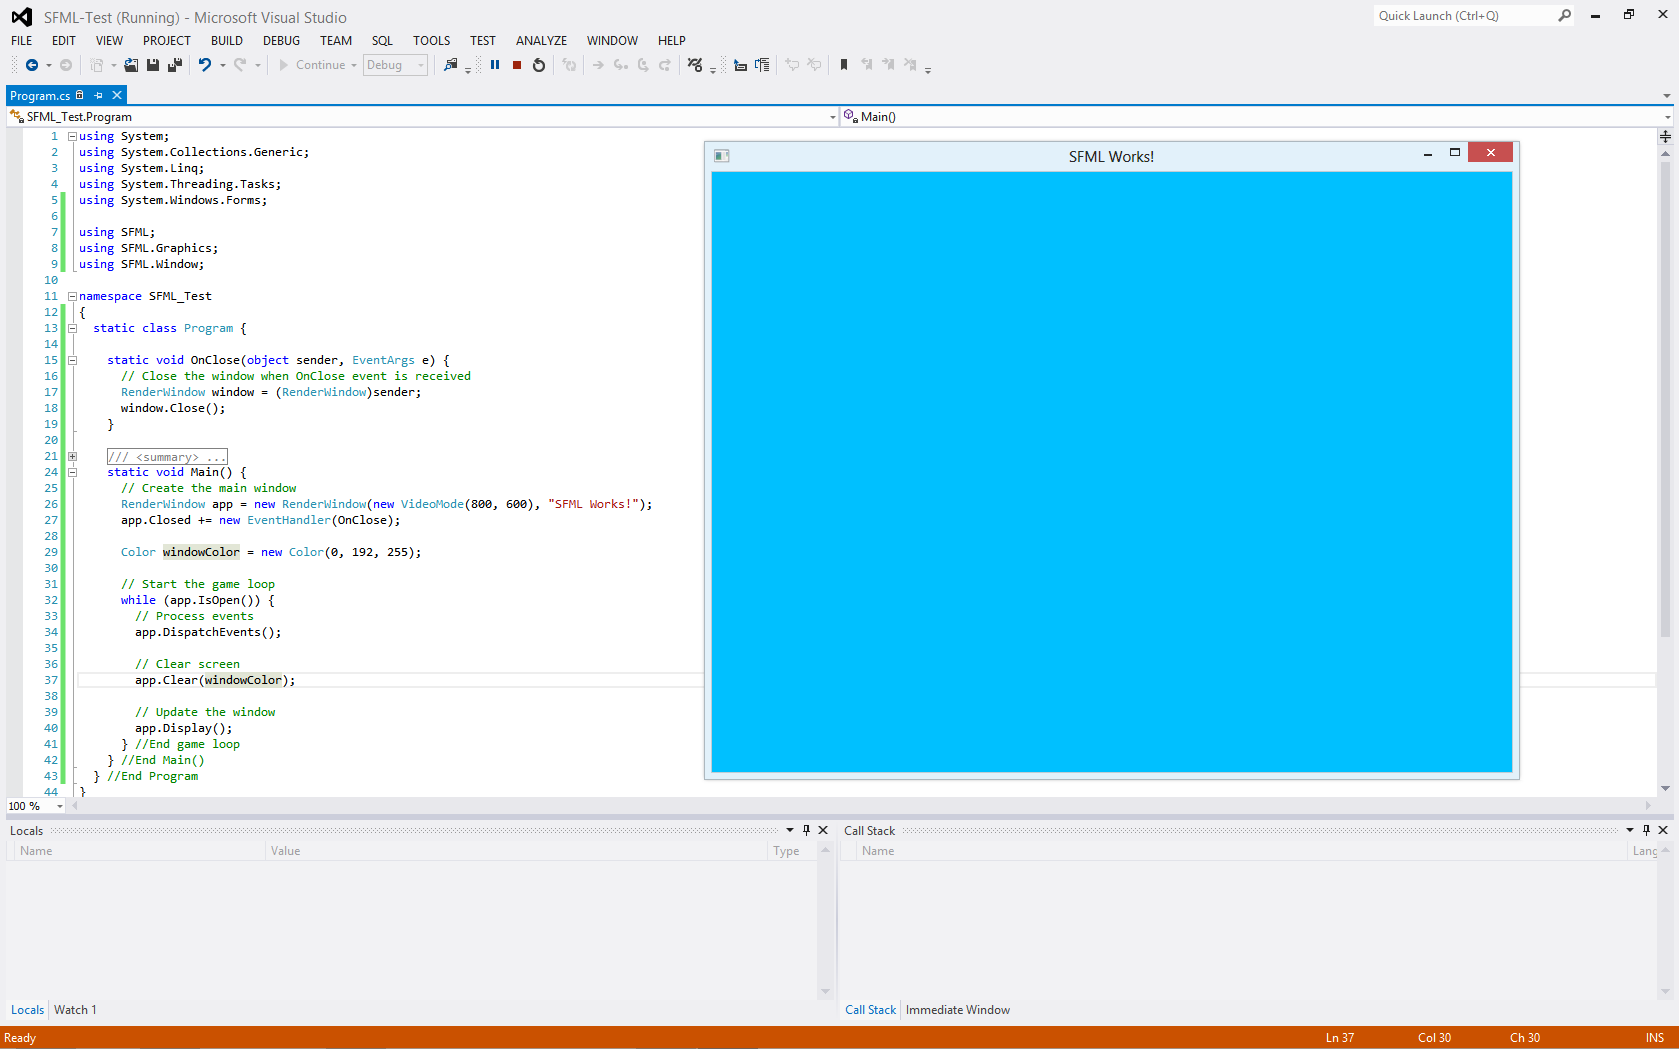
Task: Save Program.cs with the floppy disk icon
Action: click(x=153, y=65)
